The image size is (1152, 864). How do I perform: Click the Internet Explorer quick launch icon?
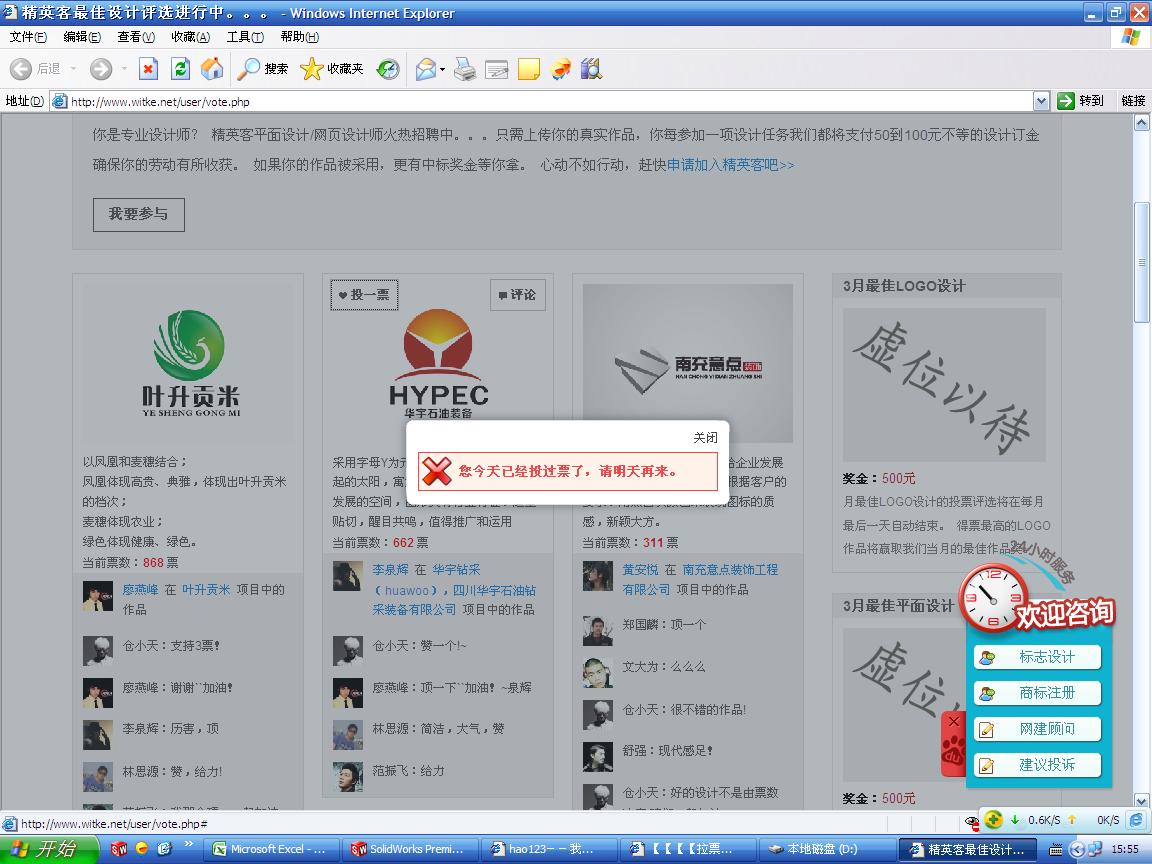click(x=165, y=849)
